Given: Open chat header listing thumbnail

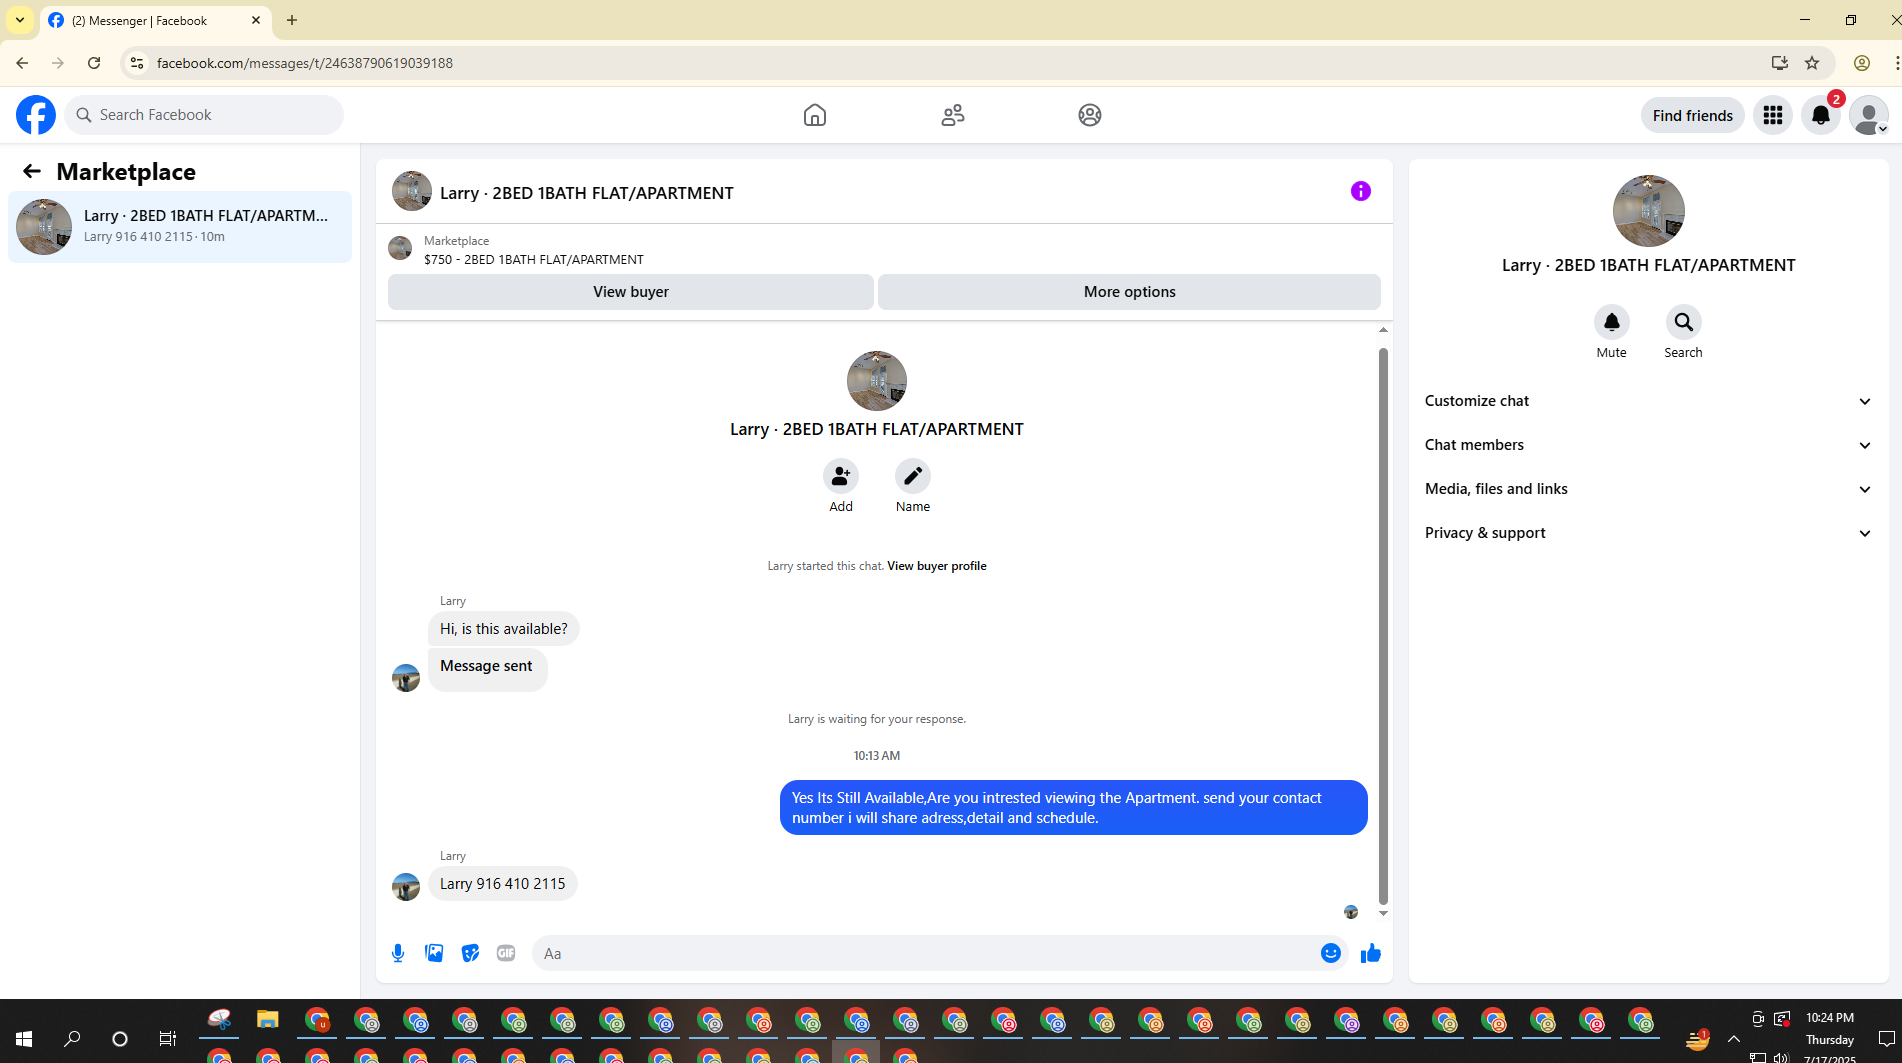Looking at the screenshot, I should coord(412,191).
